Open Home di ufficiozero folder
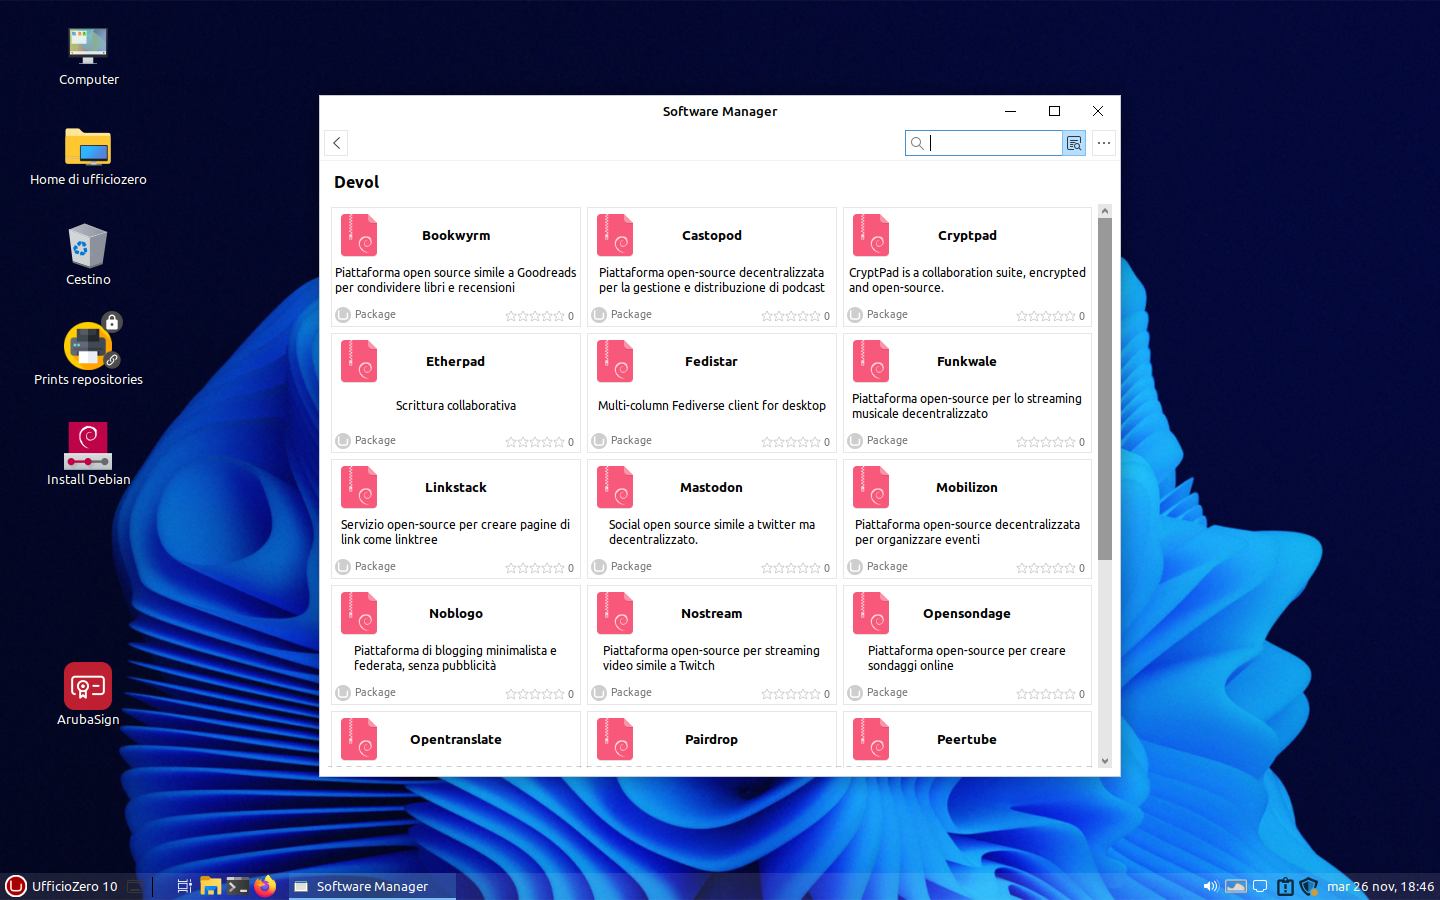Viewport: 1440px width, 900px height. coord(88,157)
